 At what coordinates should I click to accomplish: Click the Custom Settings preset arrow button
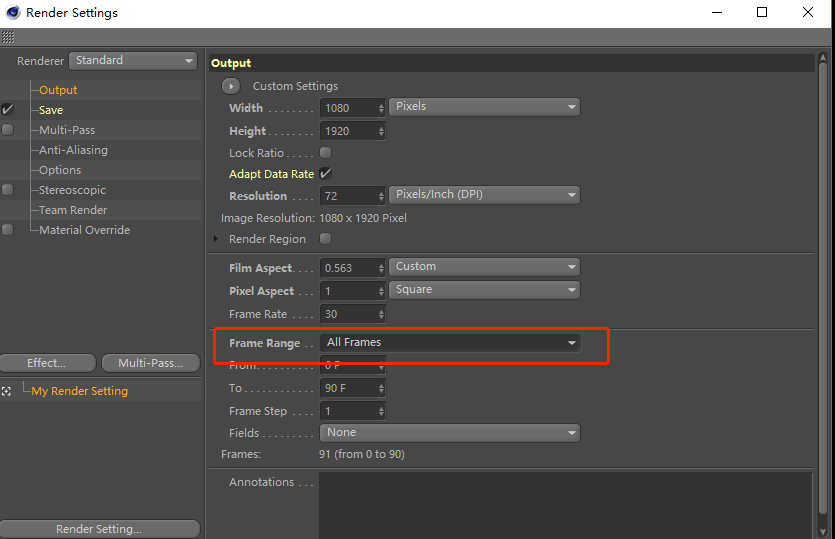click(x=232, y=87)
